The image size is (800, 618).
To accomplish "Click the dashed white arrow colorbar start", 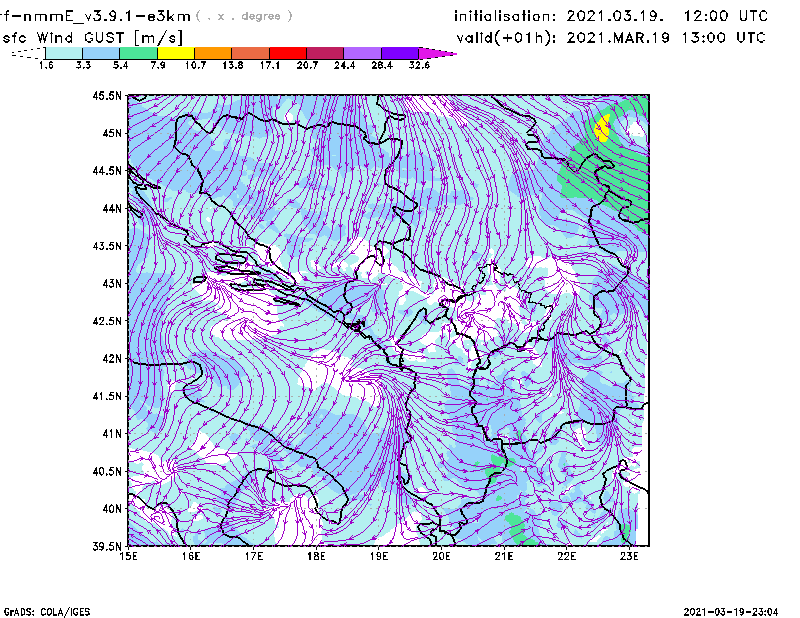I will (x=28, y=53).
